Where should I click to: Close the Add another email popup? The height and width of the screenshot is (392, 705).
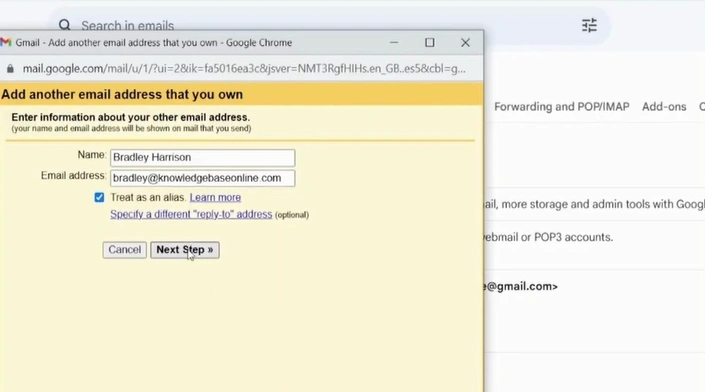pyautogui.click(x=465, y=43)
